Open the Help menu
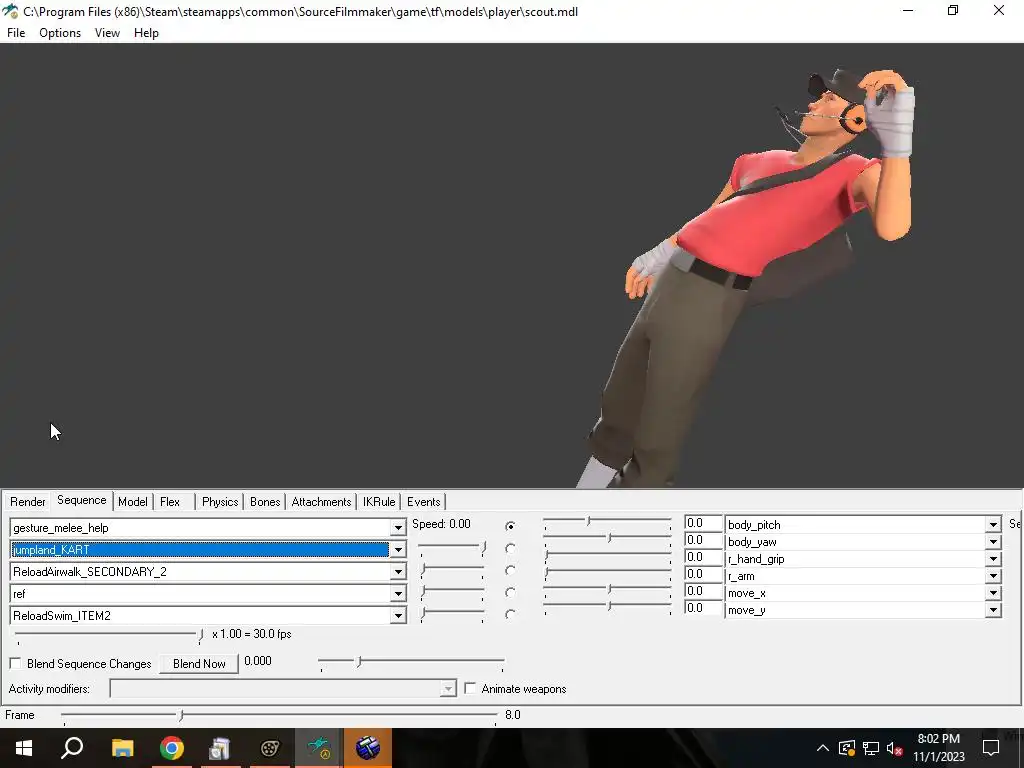The image size is (1024, 768). 146,33
